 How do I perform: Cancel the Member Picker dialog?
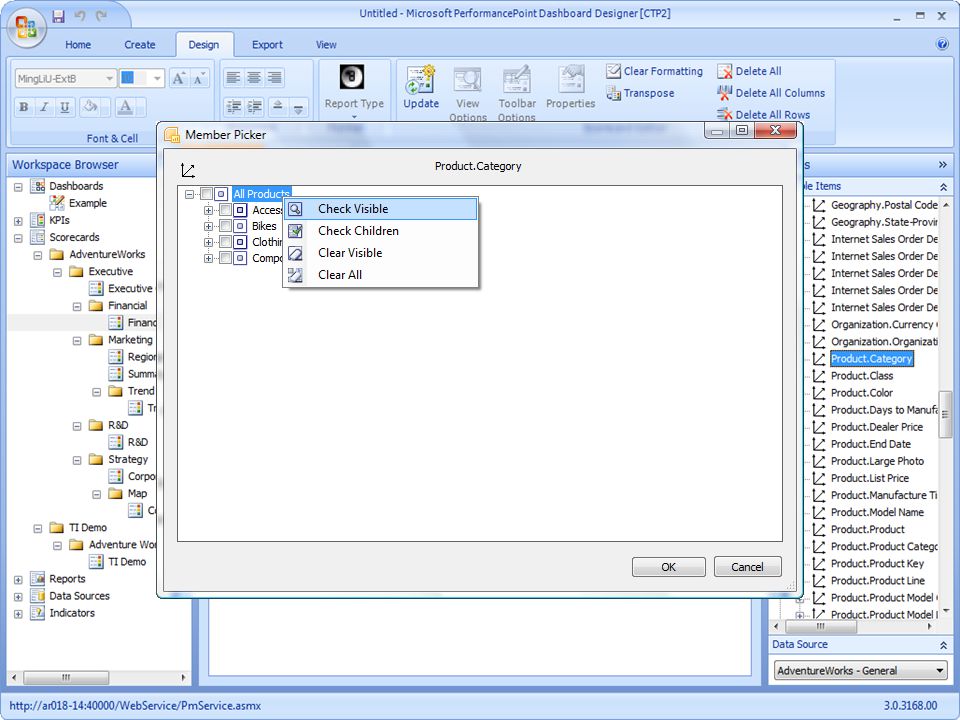point(748,567)
